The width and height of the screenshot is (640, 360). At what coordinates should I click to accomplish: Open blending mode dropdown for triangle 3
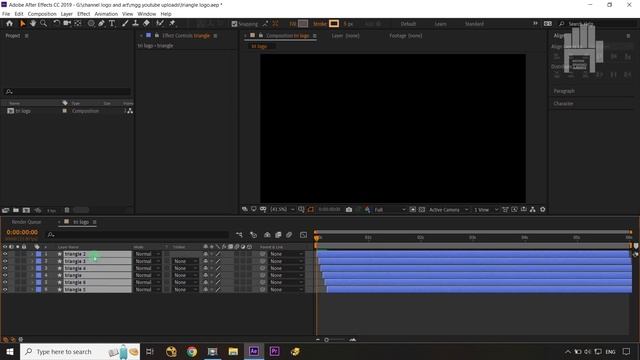(147, 261)
